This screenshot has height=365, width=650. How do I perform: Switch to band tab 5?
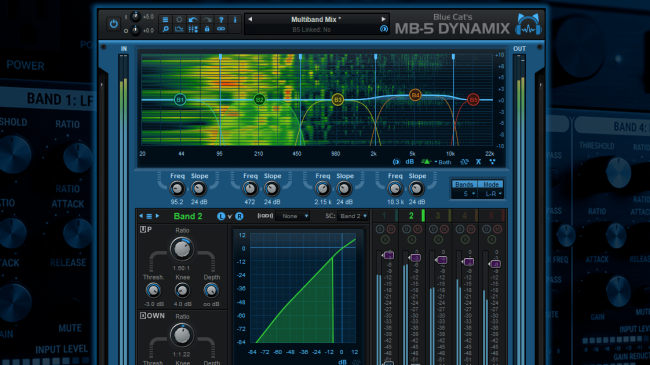[491, 216]
